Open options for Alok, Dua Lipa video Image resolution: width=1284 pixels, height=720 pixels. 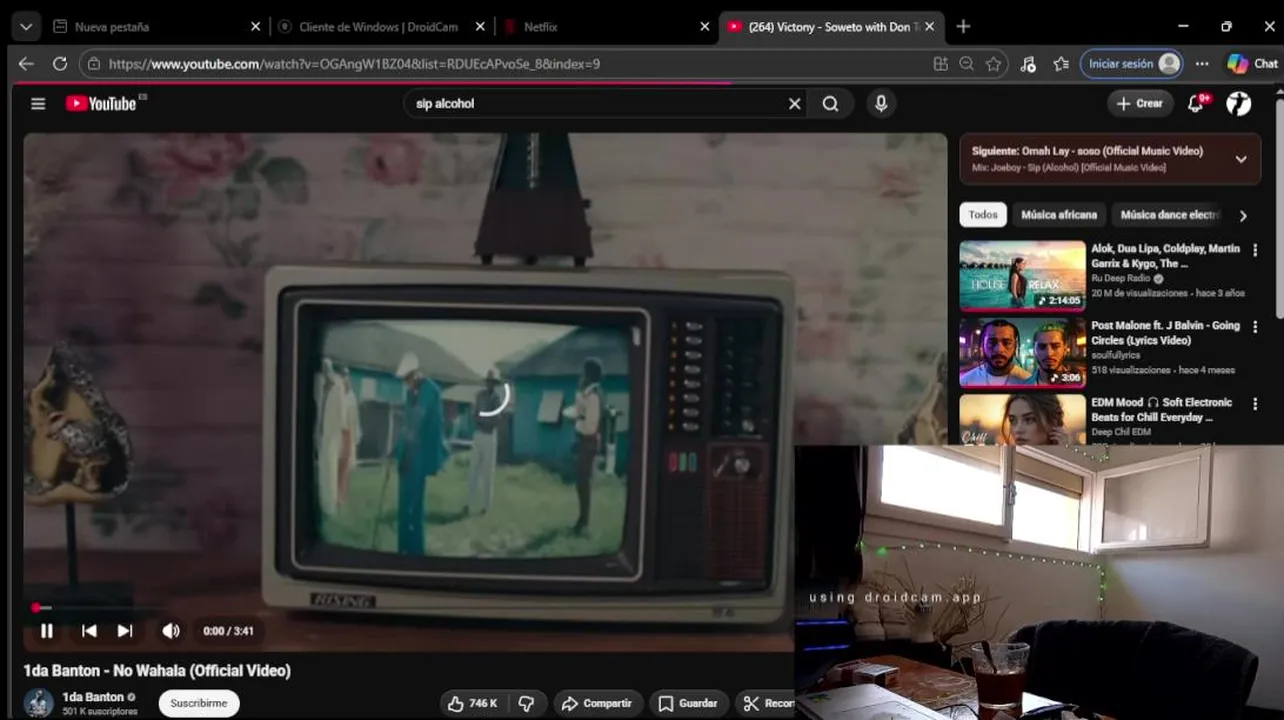pyautogui.click(x=1255, y=250)
